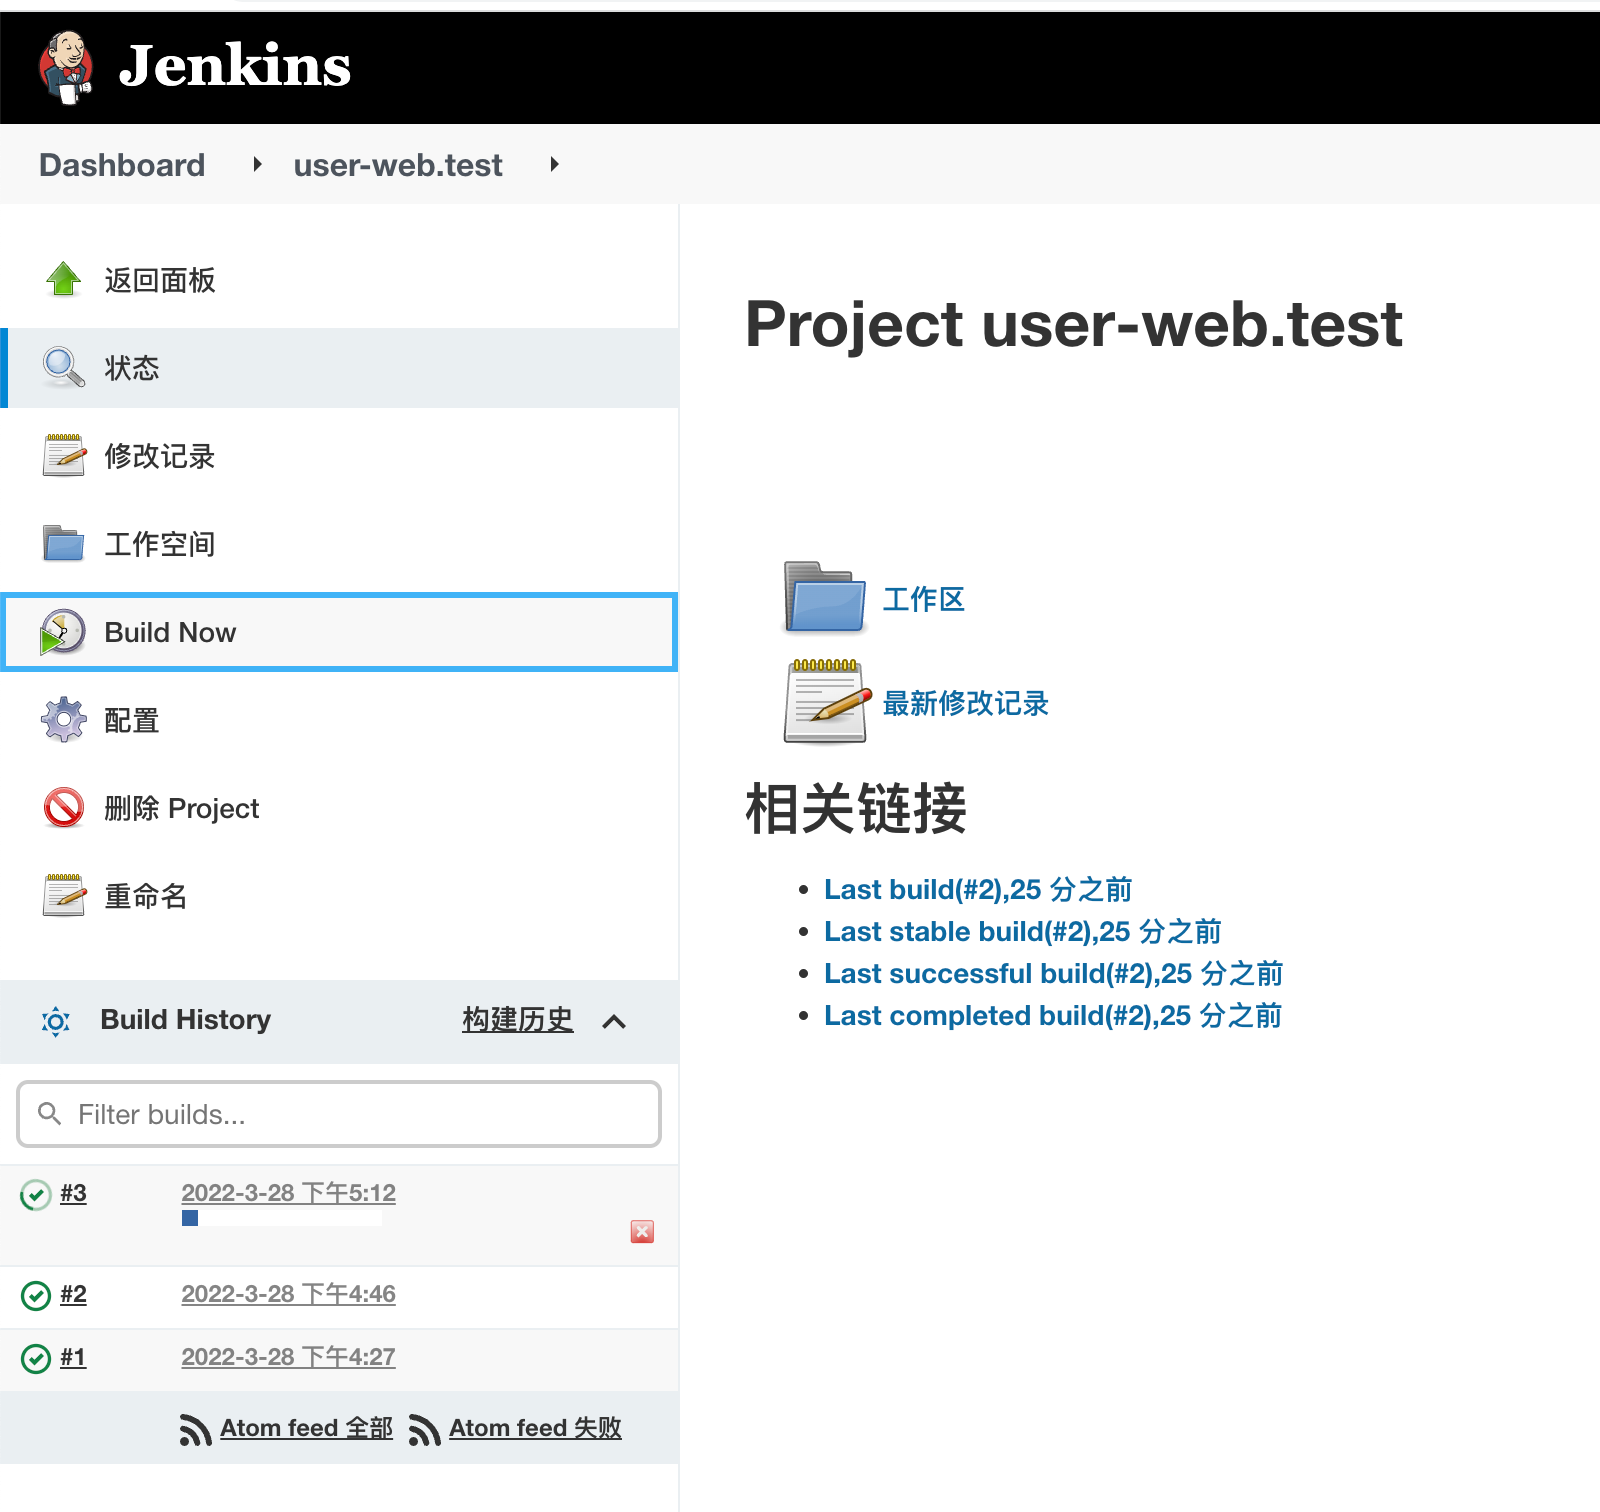The height and width of the screenshot is (1512, 1600).
Task: Choose 删除 Project in the sidebar
Action: [182, 808]
